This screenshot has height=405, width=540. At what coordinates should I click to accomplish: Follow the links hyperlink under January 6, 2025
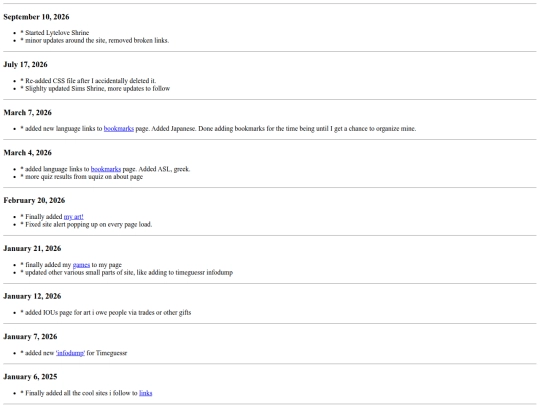(x=145, y=393)
